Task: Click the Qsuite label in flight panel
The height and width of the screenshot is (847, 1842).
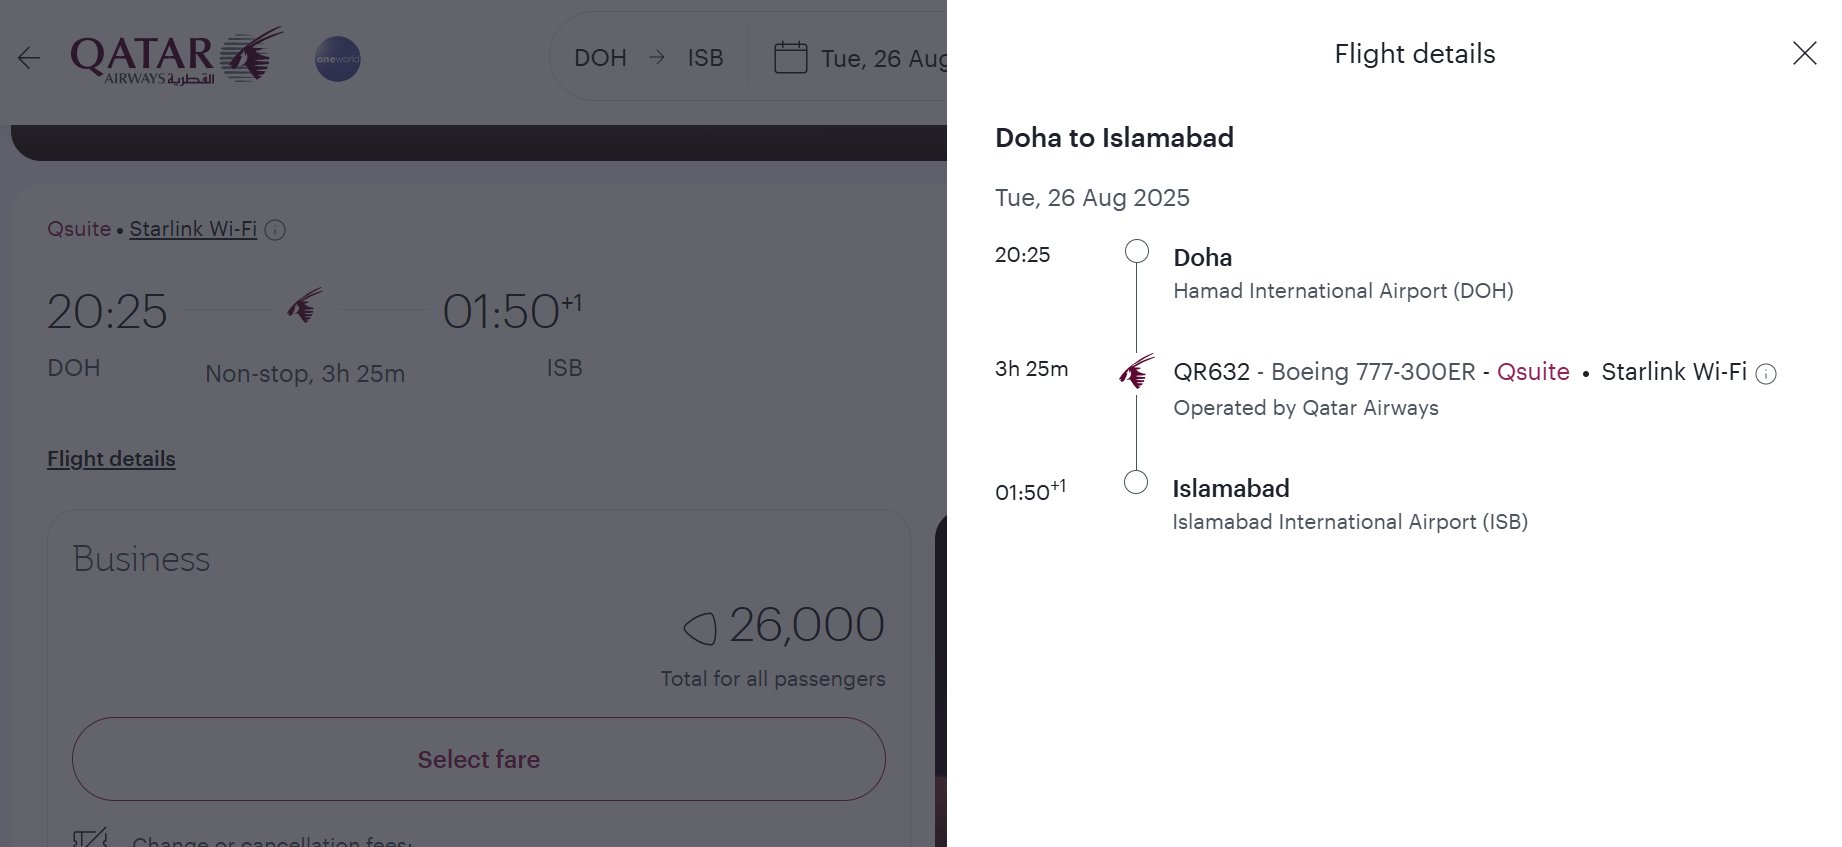Action: click(1533, 372)
